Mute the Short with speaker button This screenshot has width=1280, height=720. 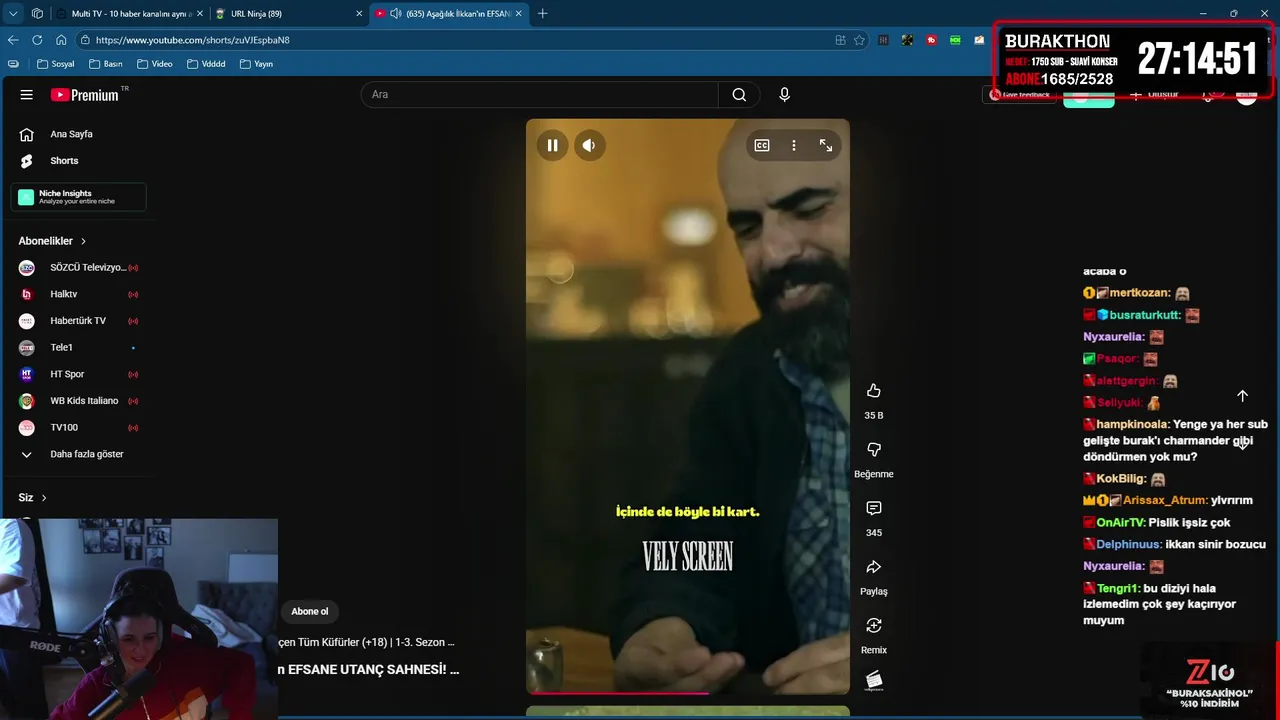click(x=589, y=145)
